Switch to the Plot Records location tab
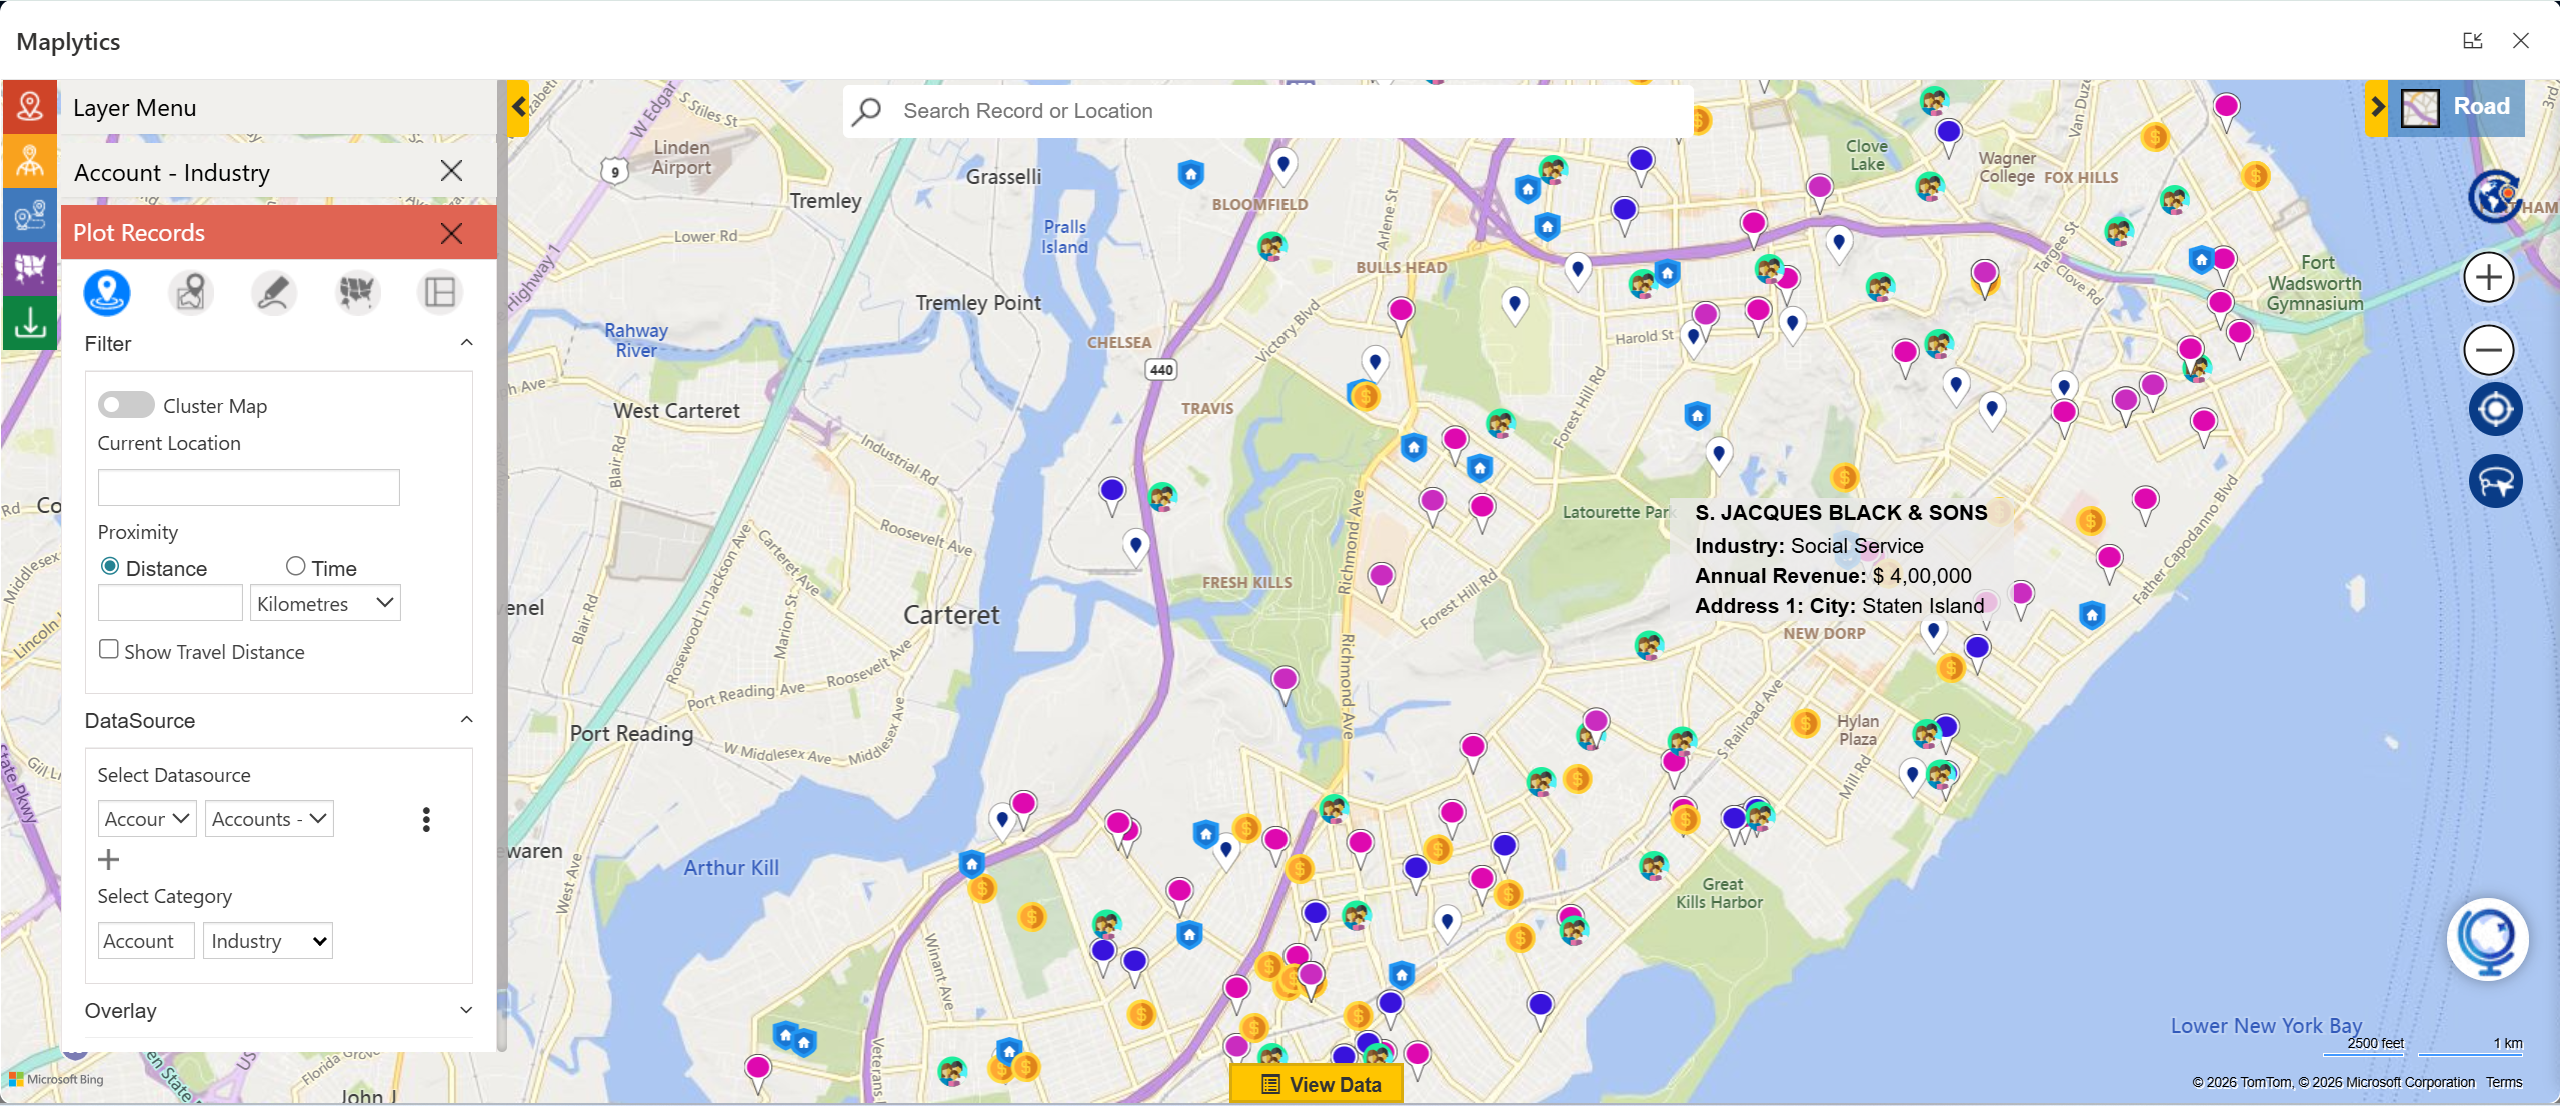This screenshot has height=1106, width=2560. [107, 293]
